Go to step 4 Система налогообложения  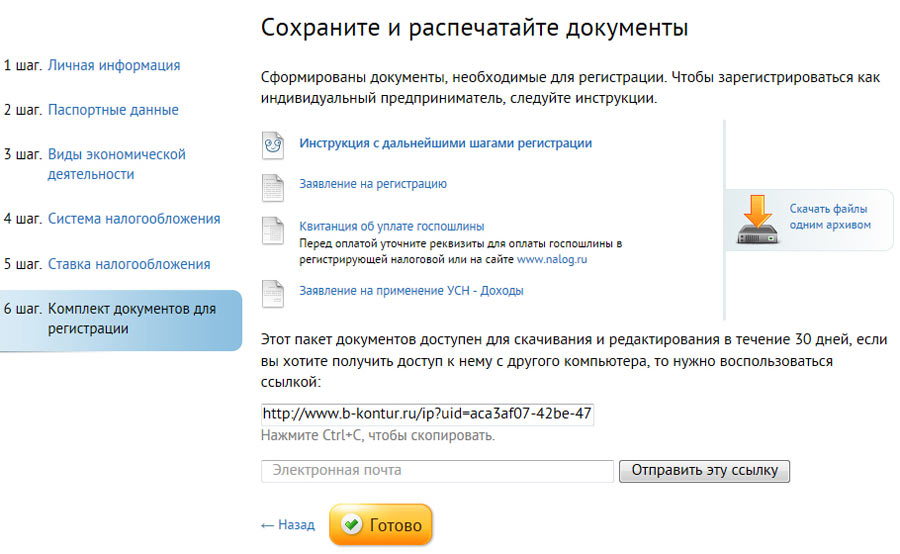134,218
